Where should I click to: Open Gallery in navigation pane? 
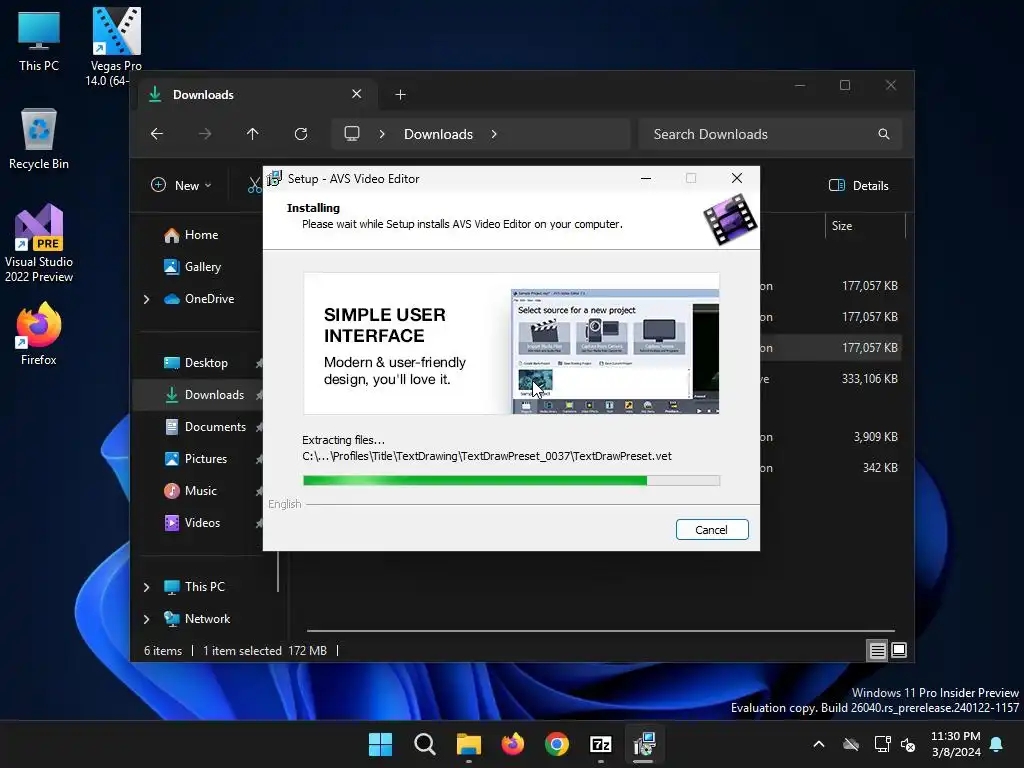193,266
